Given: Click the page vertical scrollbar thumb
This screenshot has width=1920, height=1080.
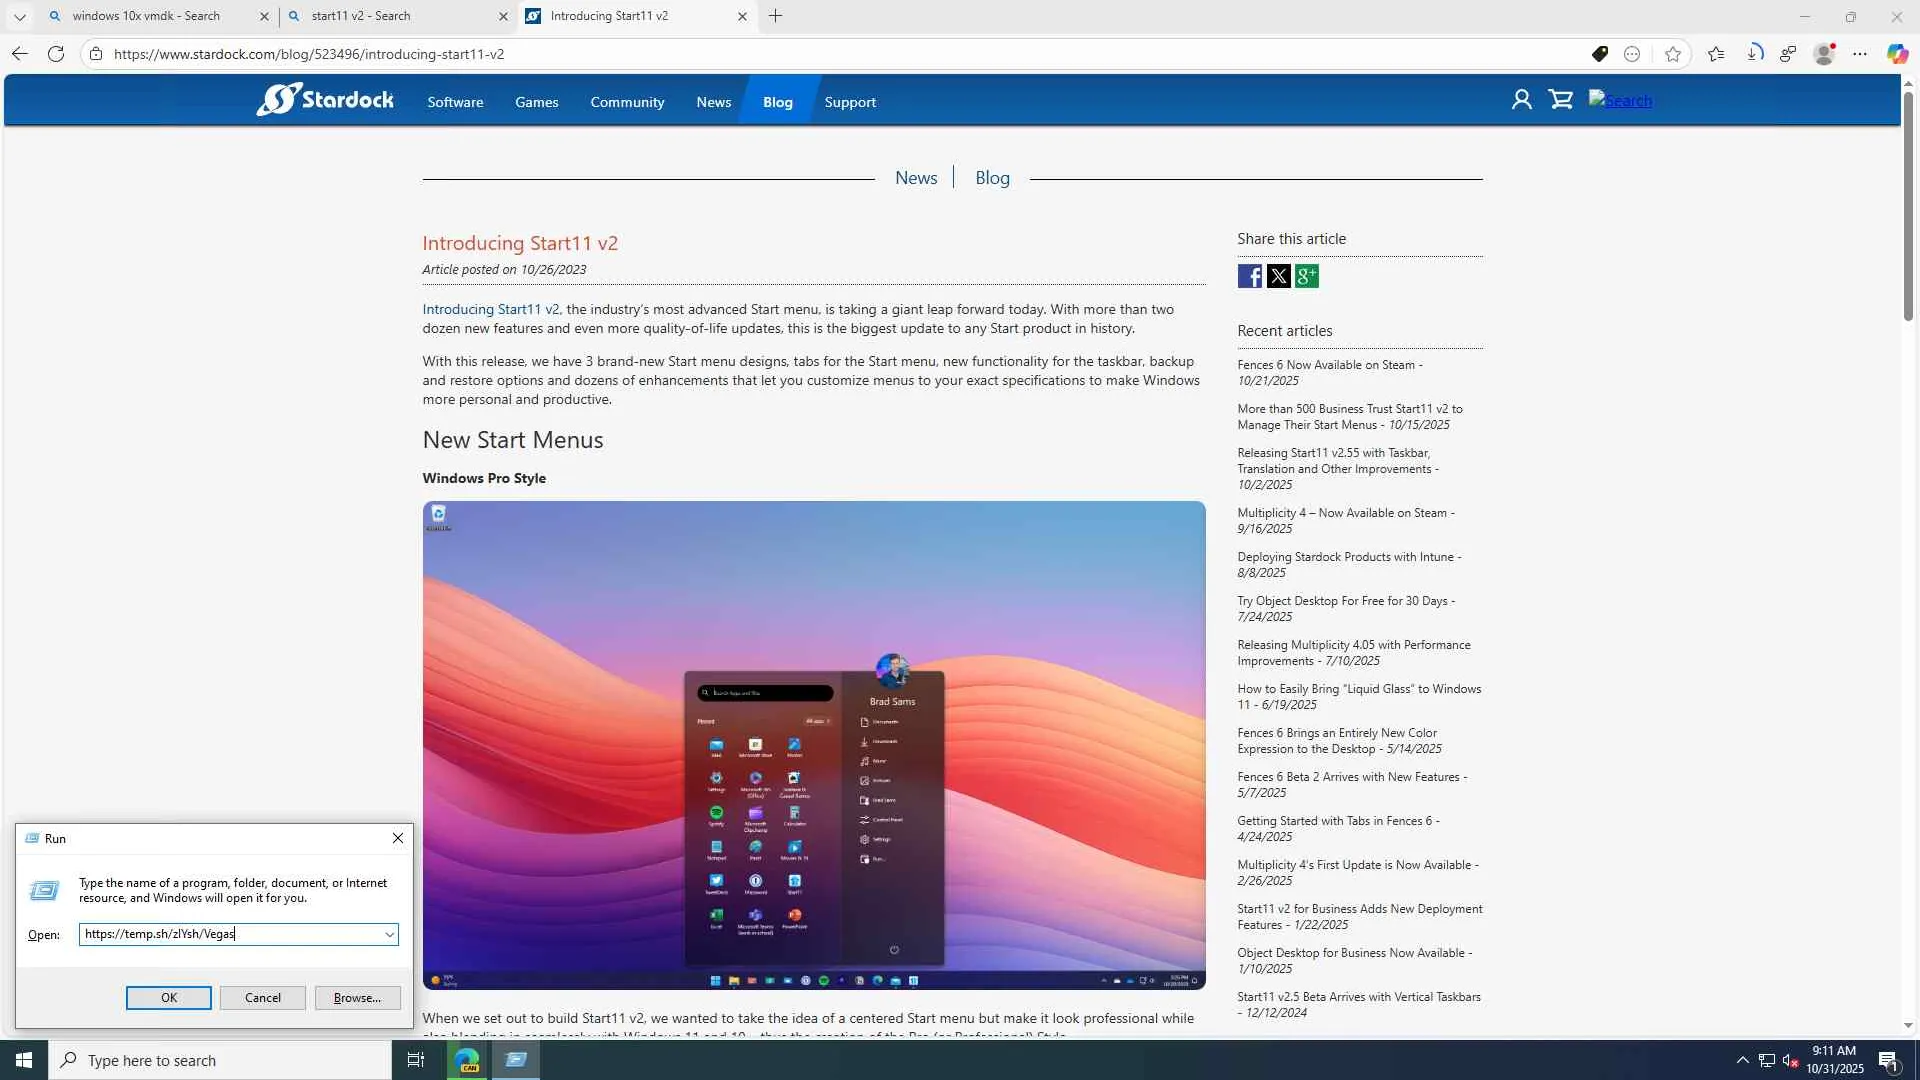Looking at the screenshot, I should coord(1908,205).
